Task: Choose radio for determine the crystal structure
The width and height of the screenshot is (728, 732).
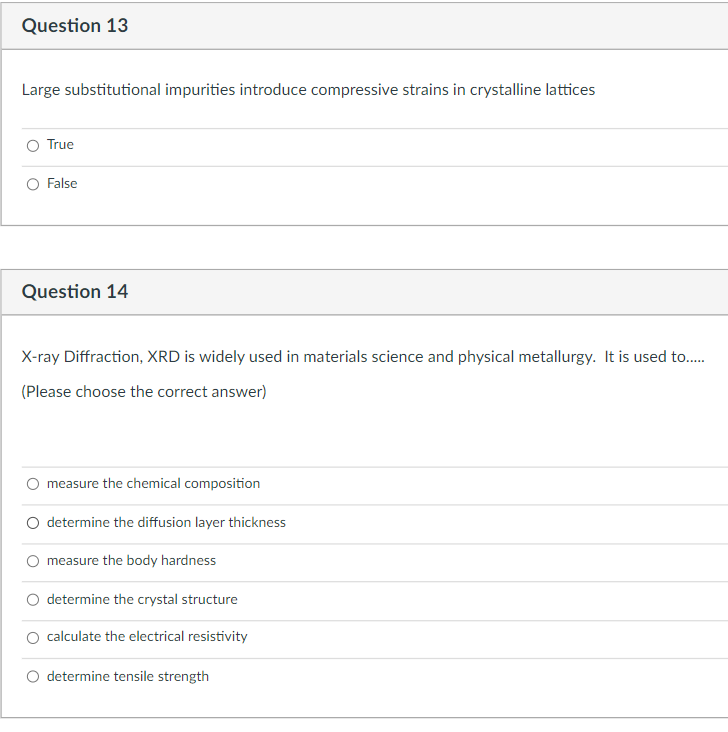Action: click(33, 600)
